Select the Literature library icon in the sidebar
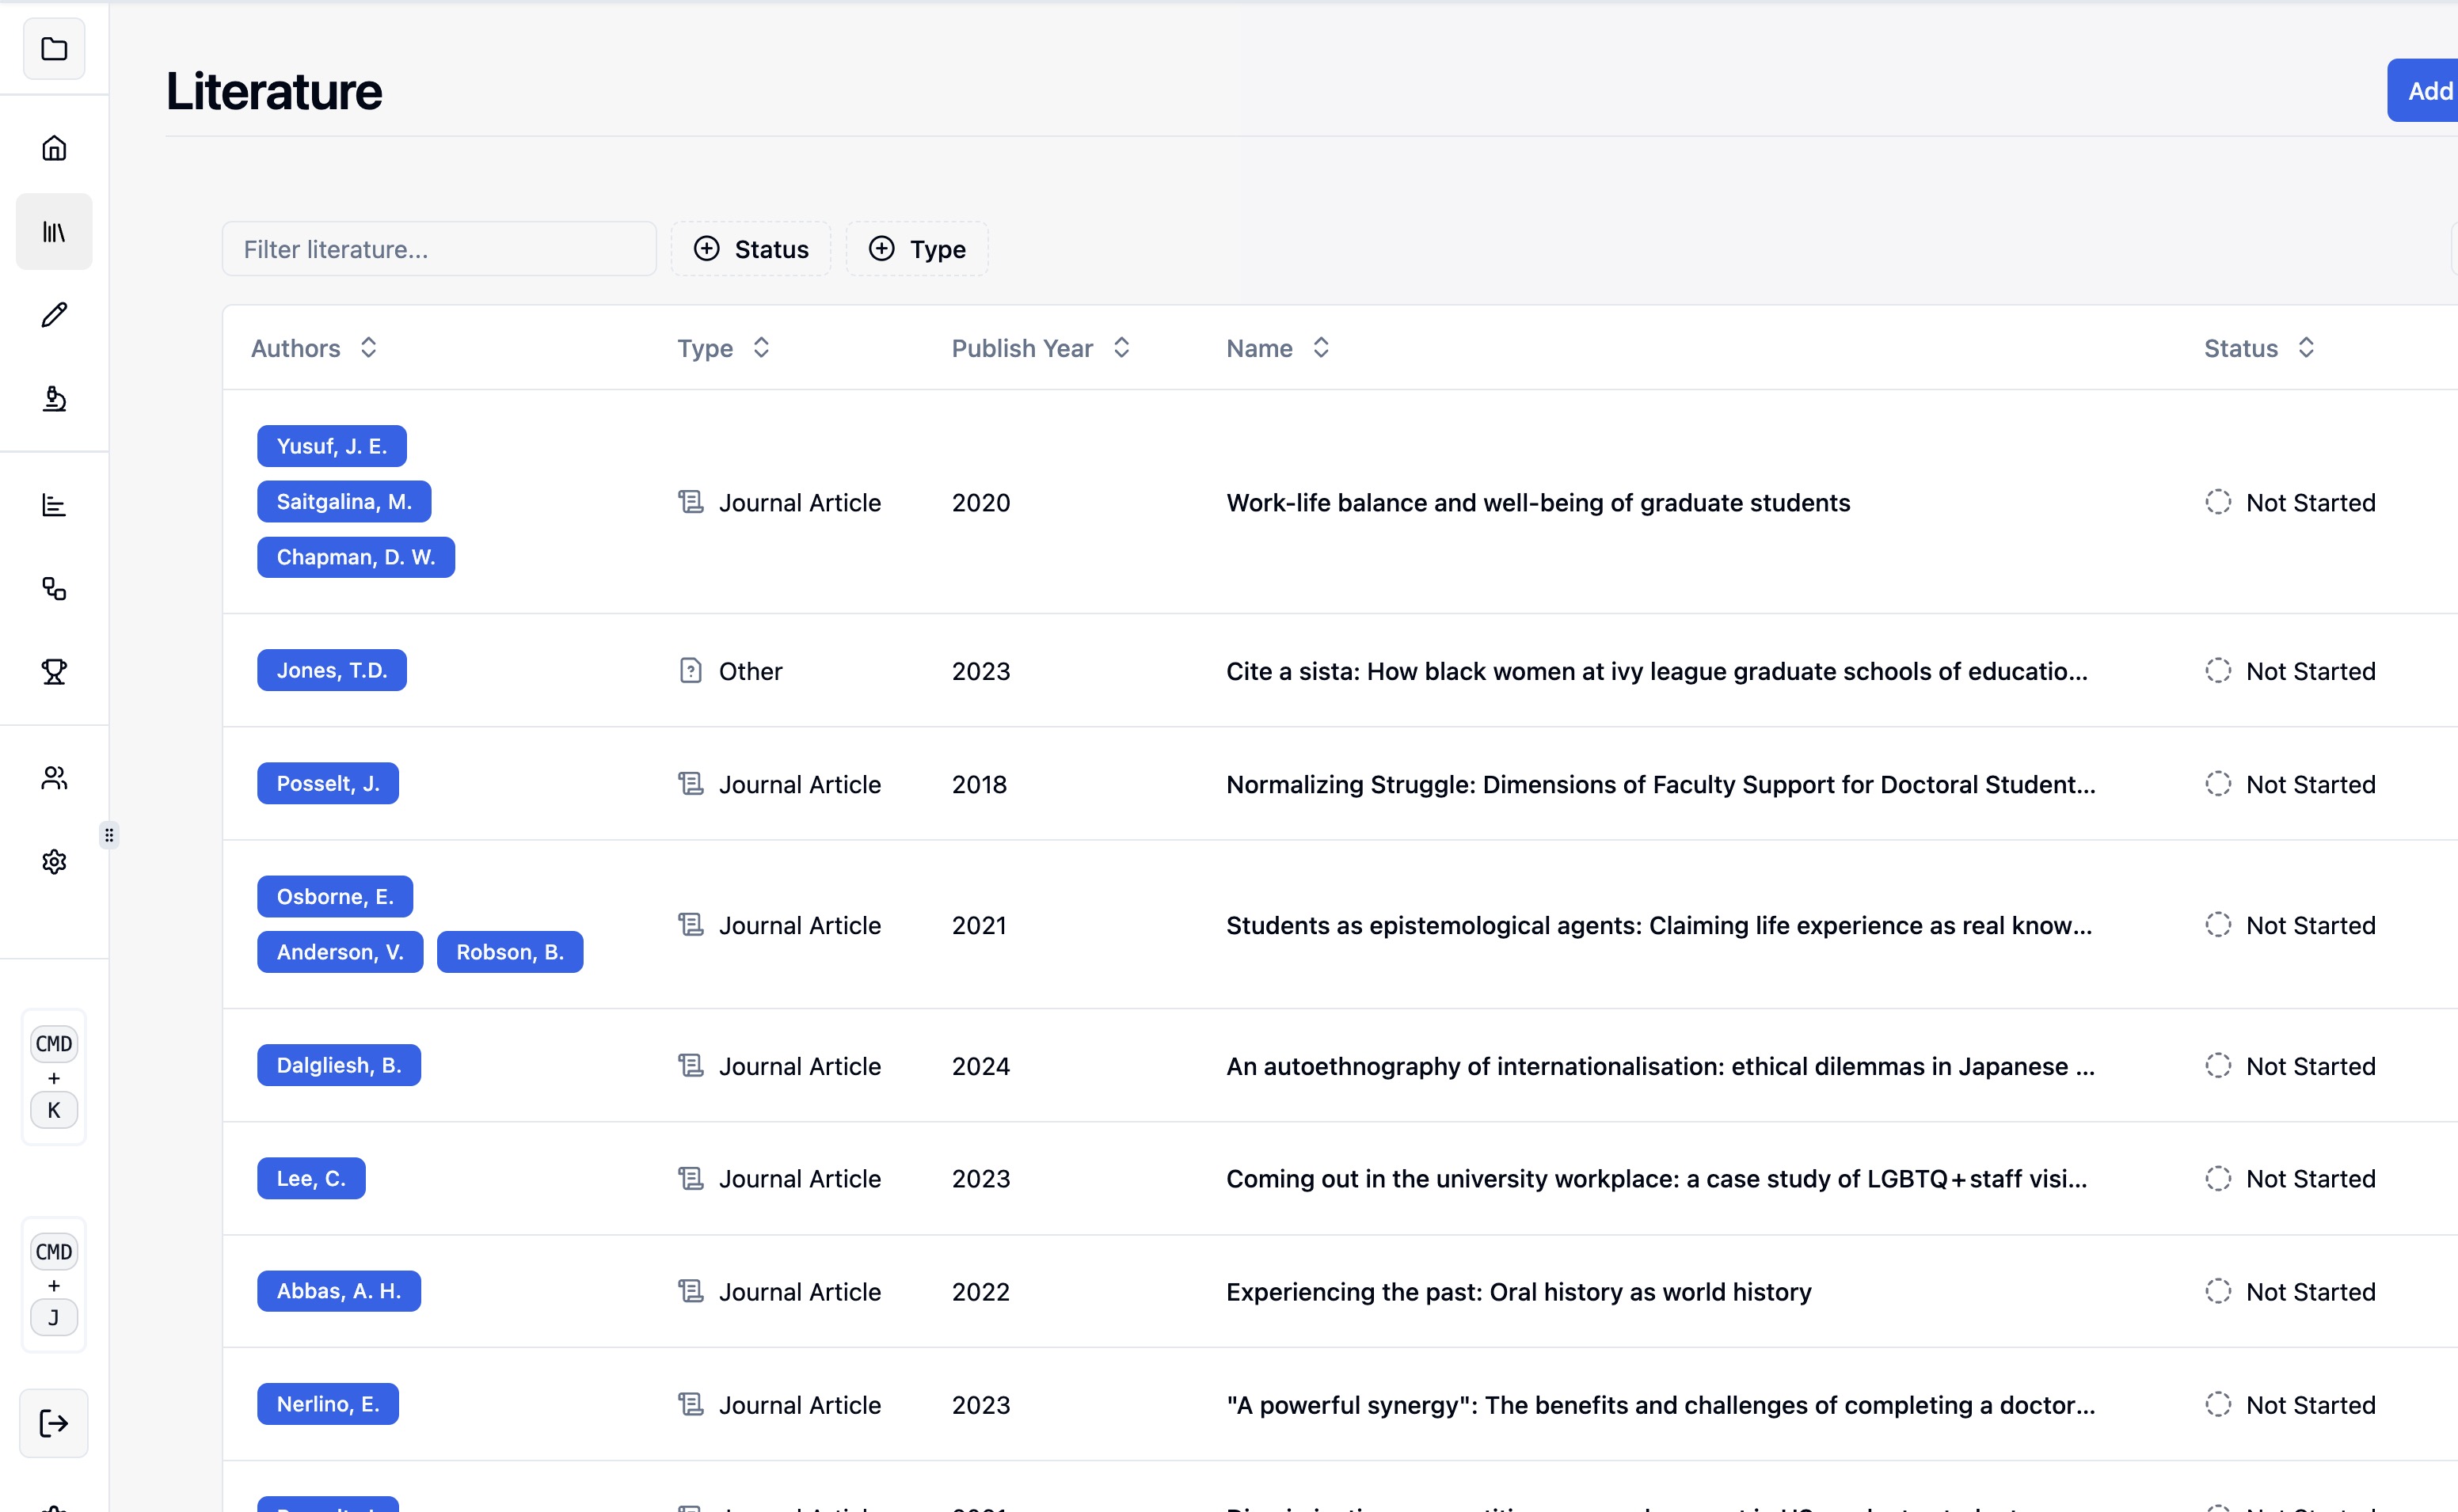 [x=54, y=232]
